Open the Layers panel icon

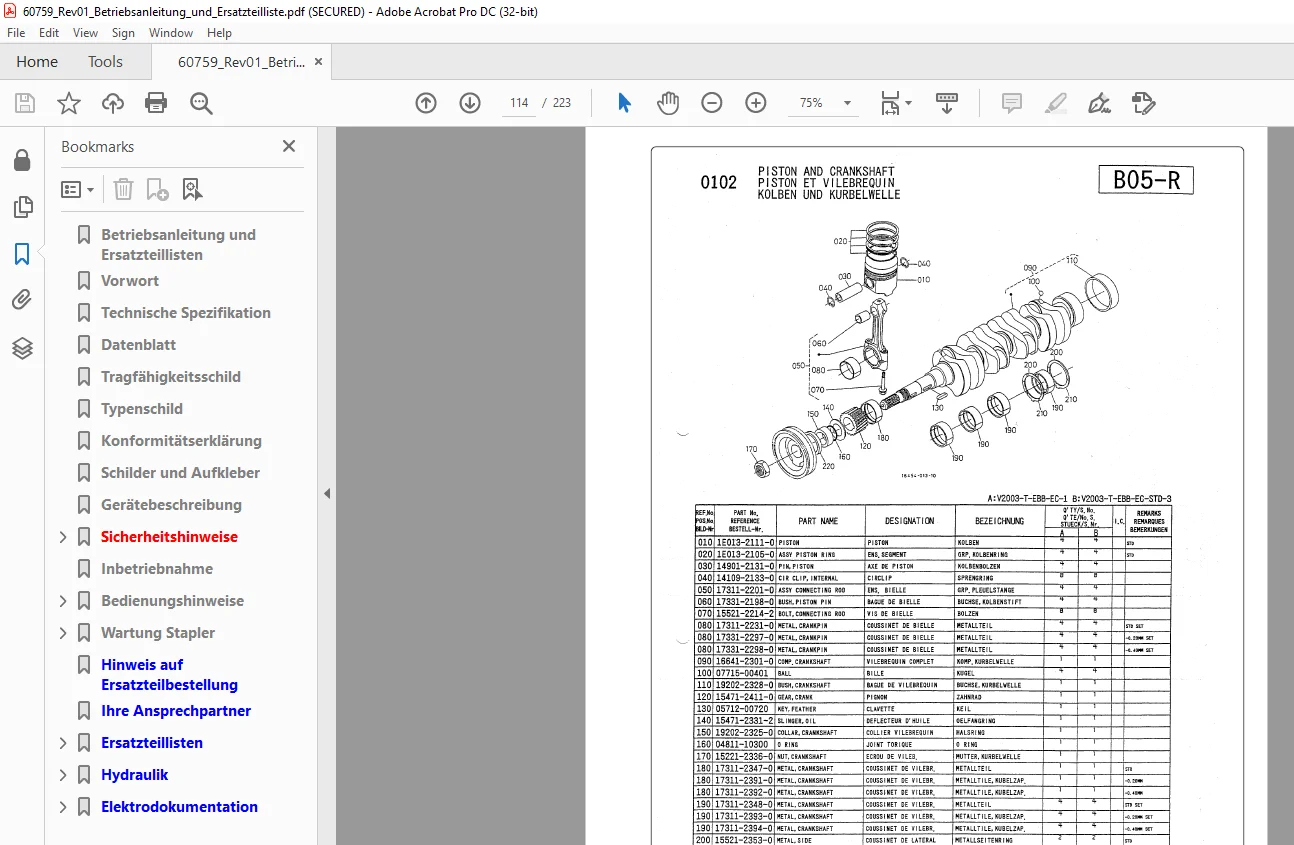[x=22, y=348]
